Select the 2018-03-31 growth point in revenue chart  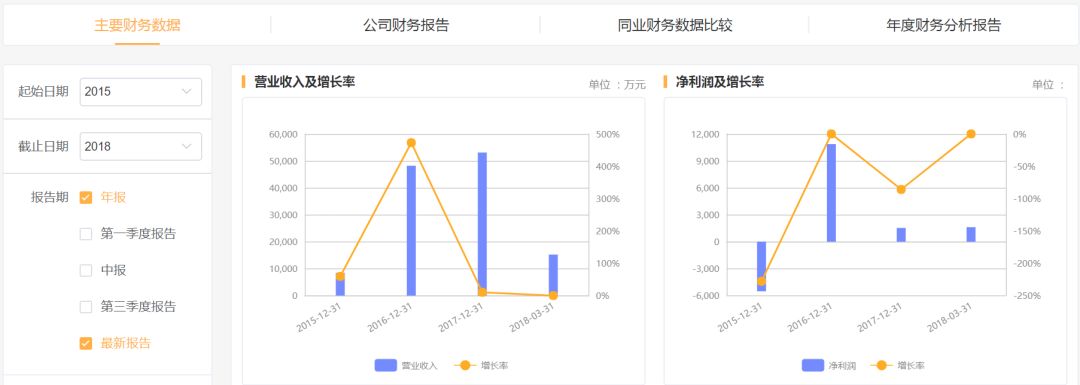(553, 295)
